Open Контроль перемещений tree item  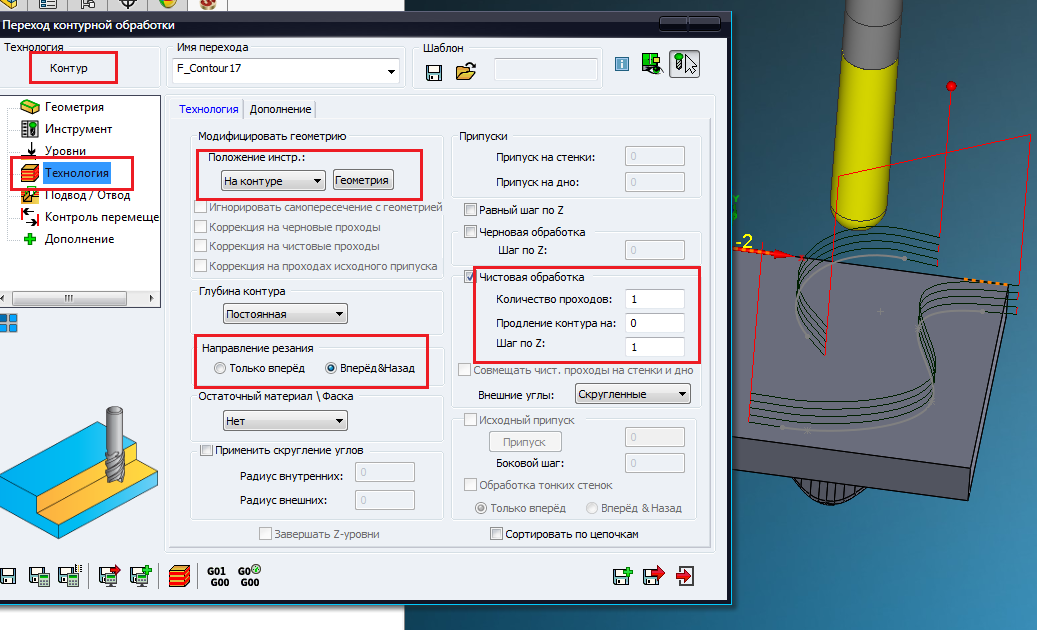101,217
